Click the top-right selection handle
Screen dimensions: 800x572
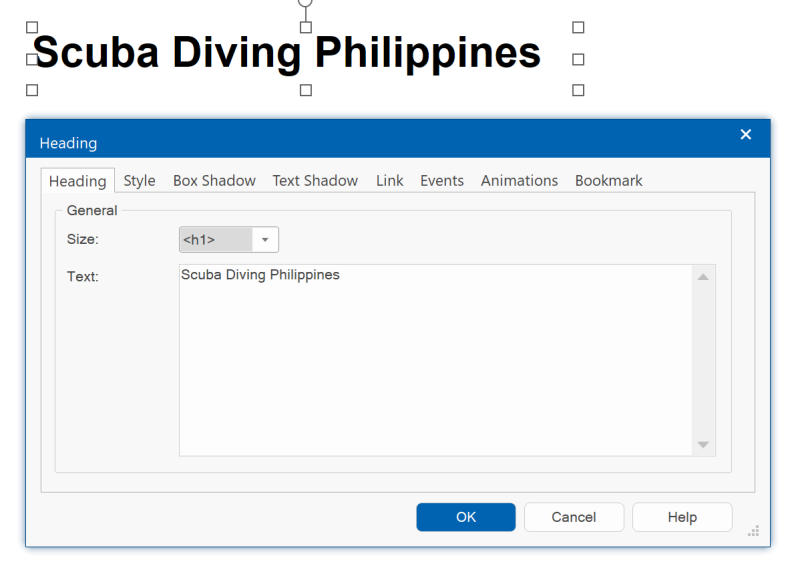(578, 28)
